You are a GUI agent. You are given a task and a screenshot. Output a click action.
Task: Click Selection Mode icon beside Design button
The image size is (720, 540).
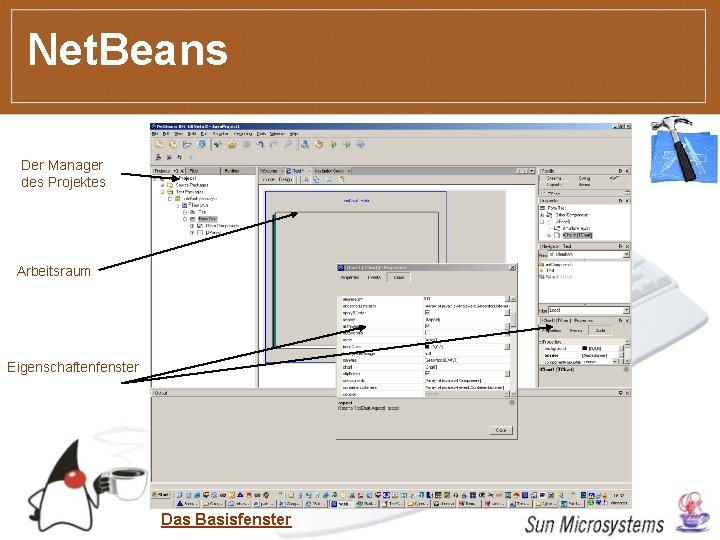click(x=305, y=179)
